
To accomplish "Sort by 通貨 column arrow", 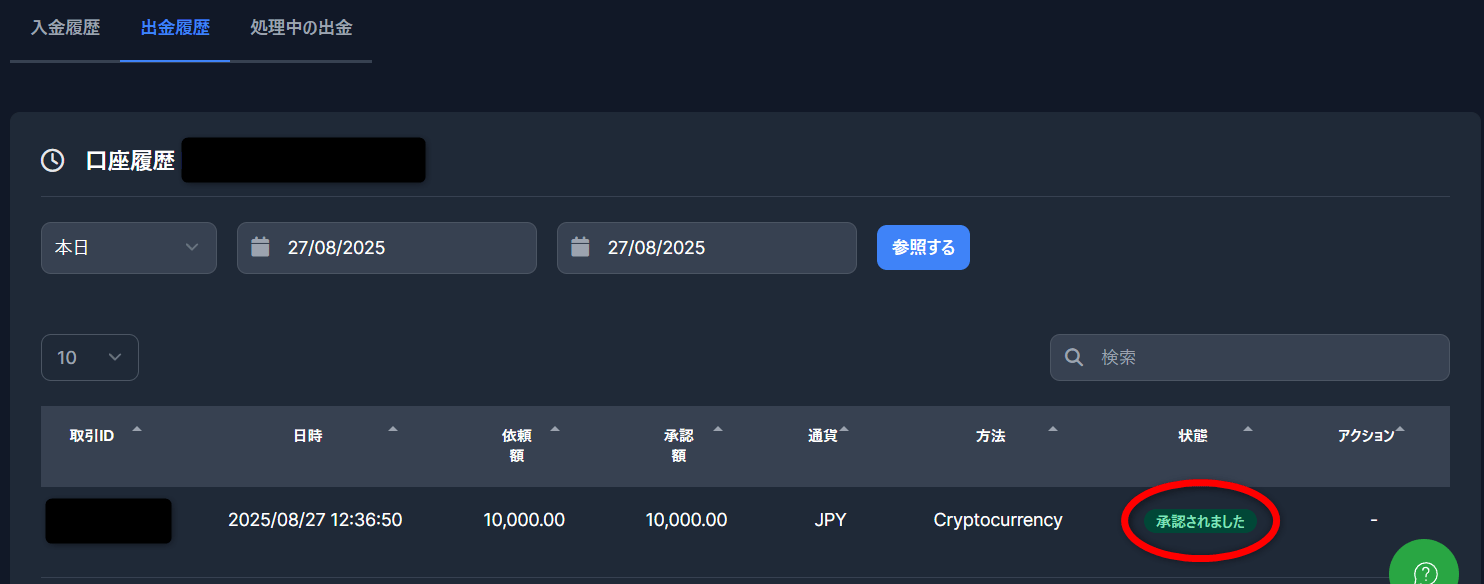I will (x=844, y=429).
